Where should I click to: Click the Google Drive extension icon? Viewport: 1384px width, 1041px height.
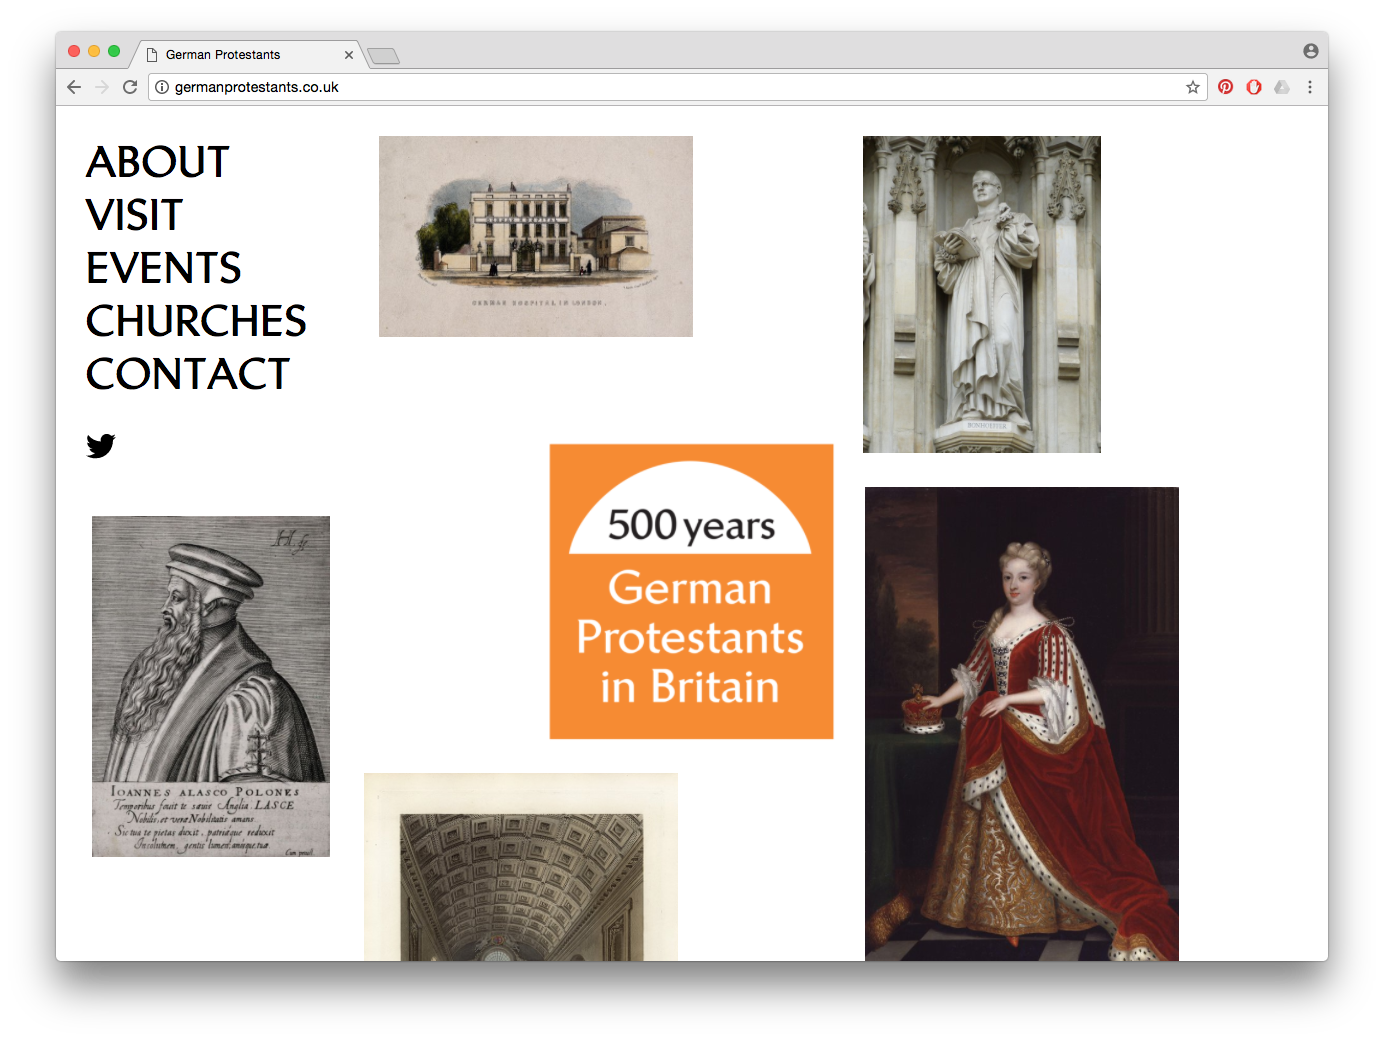coord(1282,87)
